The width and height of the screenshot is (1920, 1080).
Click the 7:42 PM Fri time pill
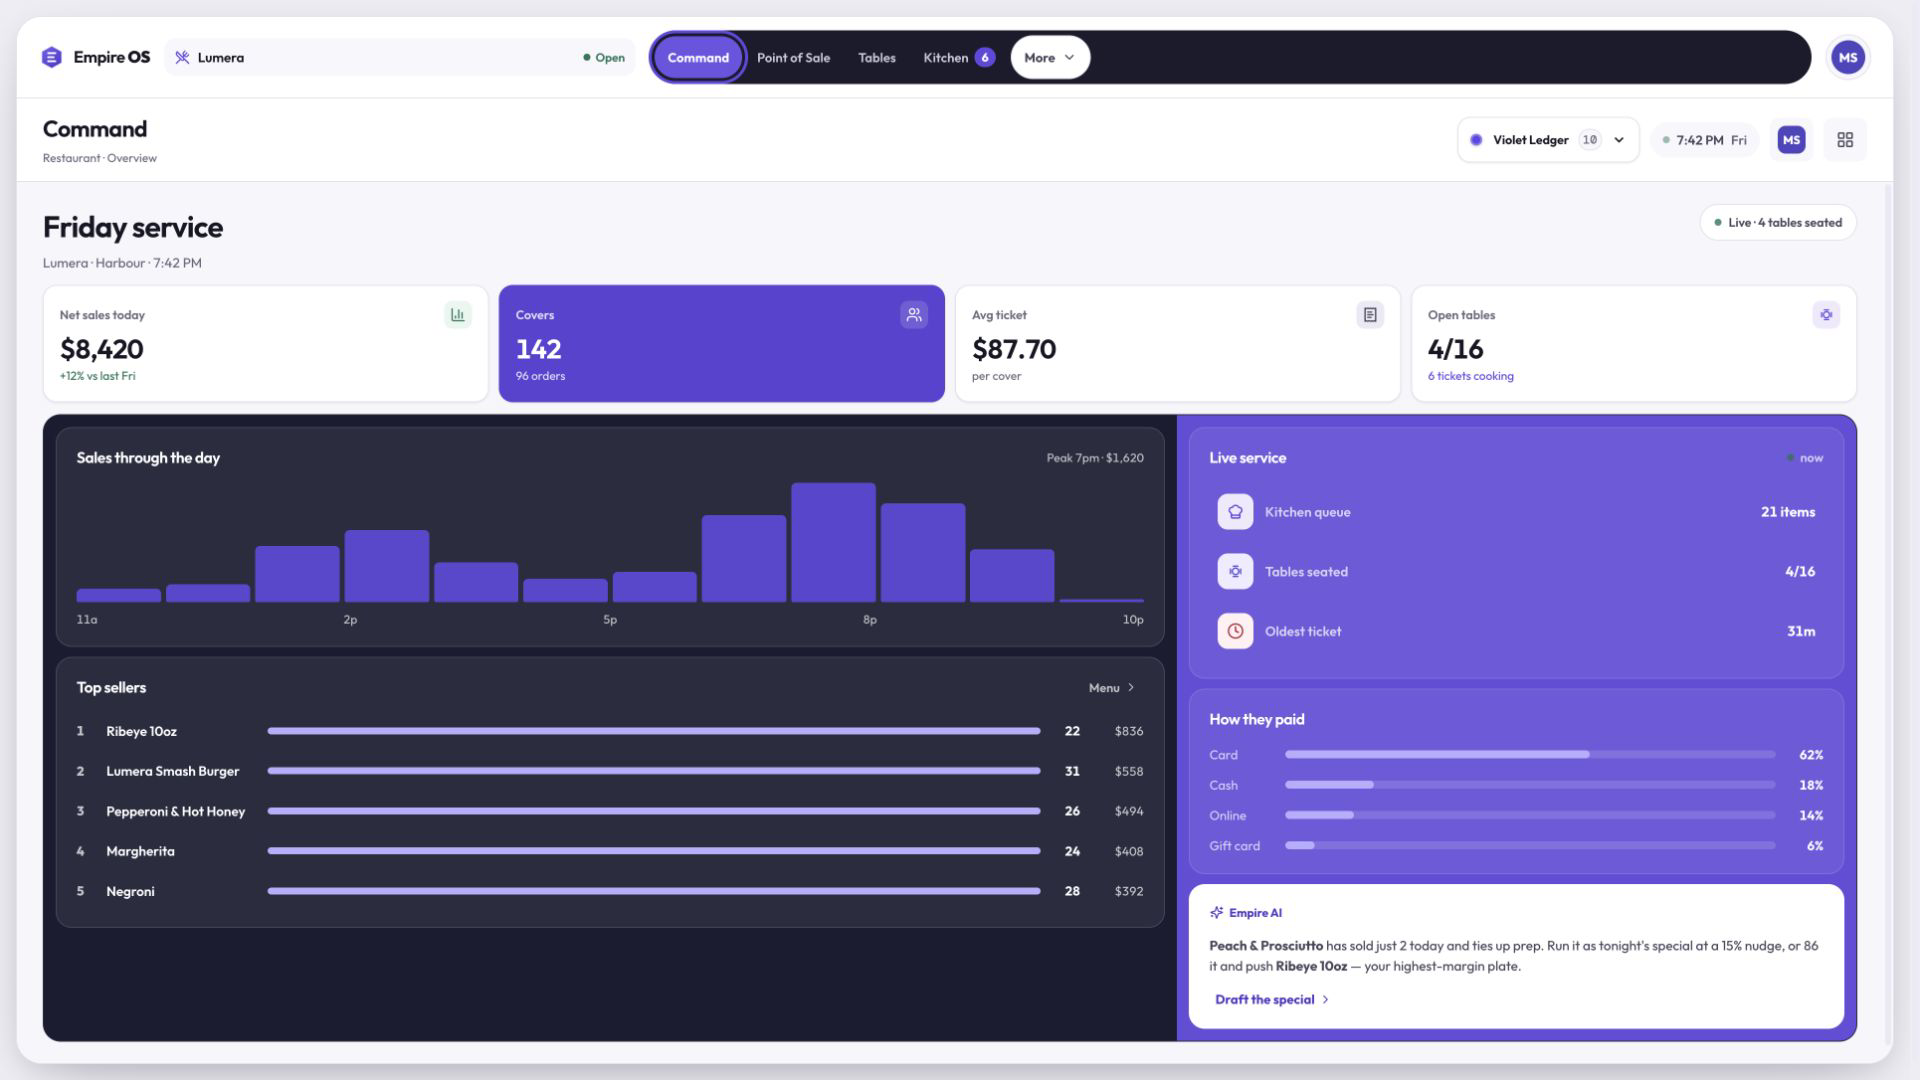pyautogui.click(x=1705, y=140)
